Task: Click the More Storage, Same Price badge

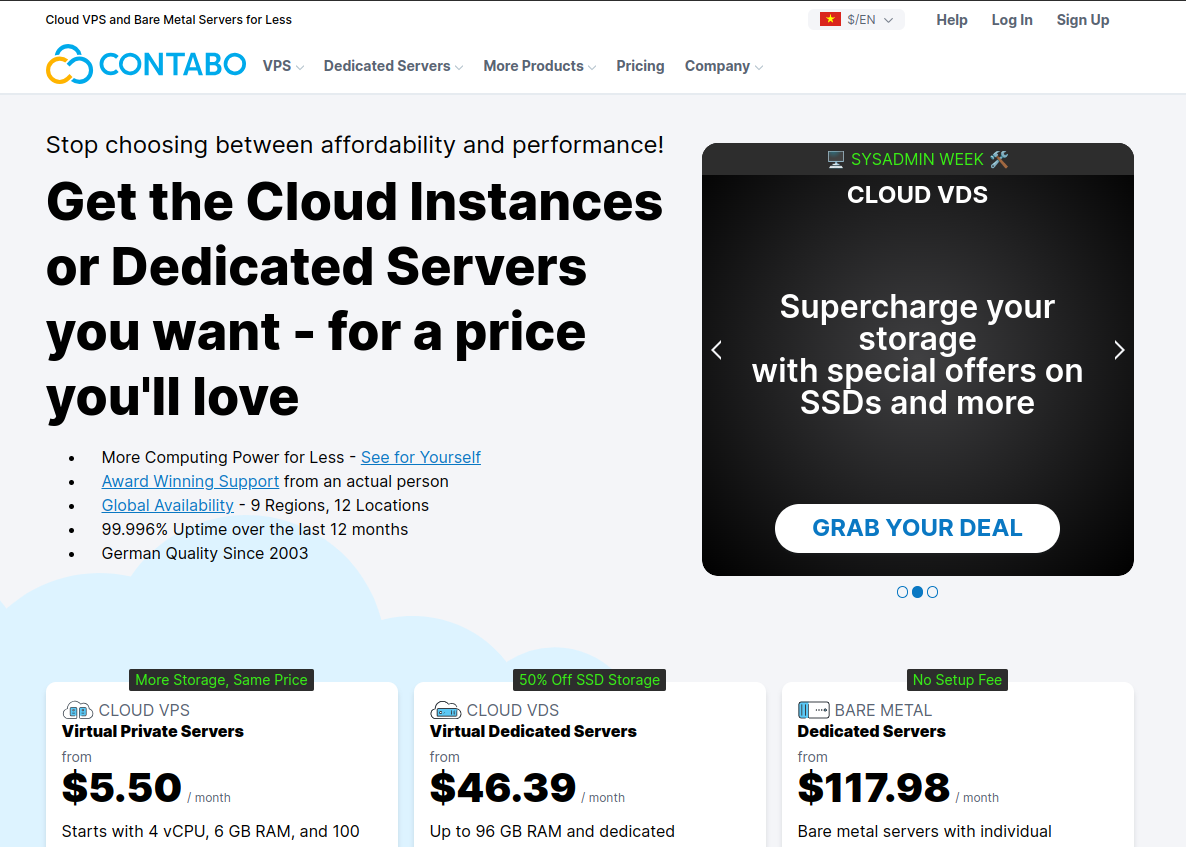Action: [x=221, y=680]
